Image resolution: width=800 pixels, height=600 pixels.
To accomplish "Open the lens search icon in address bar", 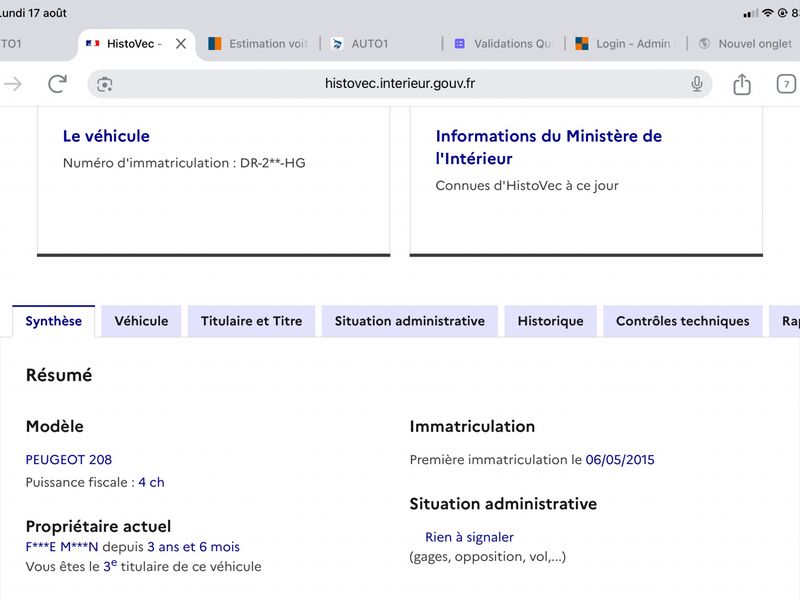I will point(105,84).
